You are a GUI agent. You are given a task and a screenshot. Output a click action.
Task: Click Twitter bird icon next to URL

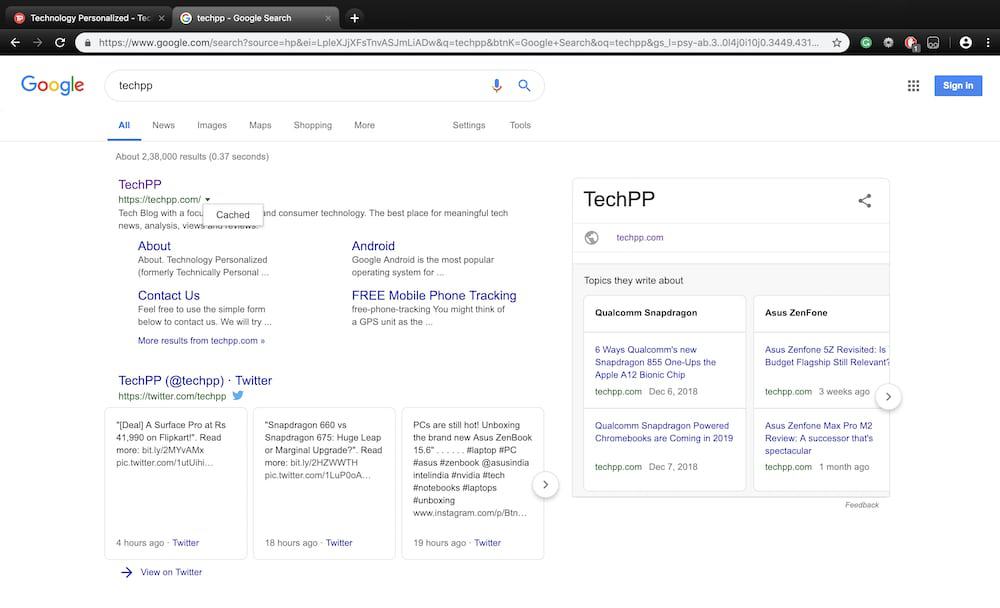[x=238, y=396]
